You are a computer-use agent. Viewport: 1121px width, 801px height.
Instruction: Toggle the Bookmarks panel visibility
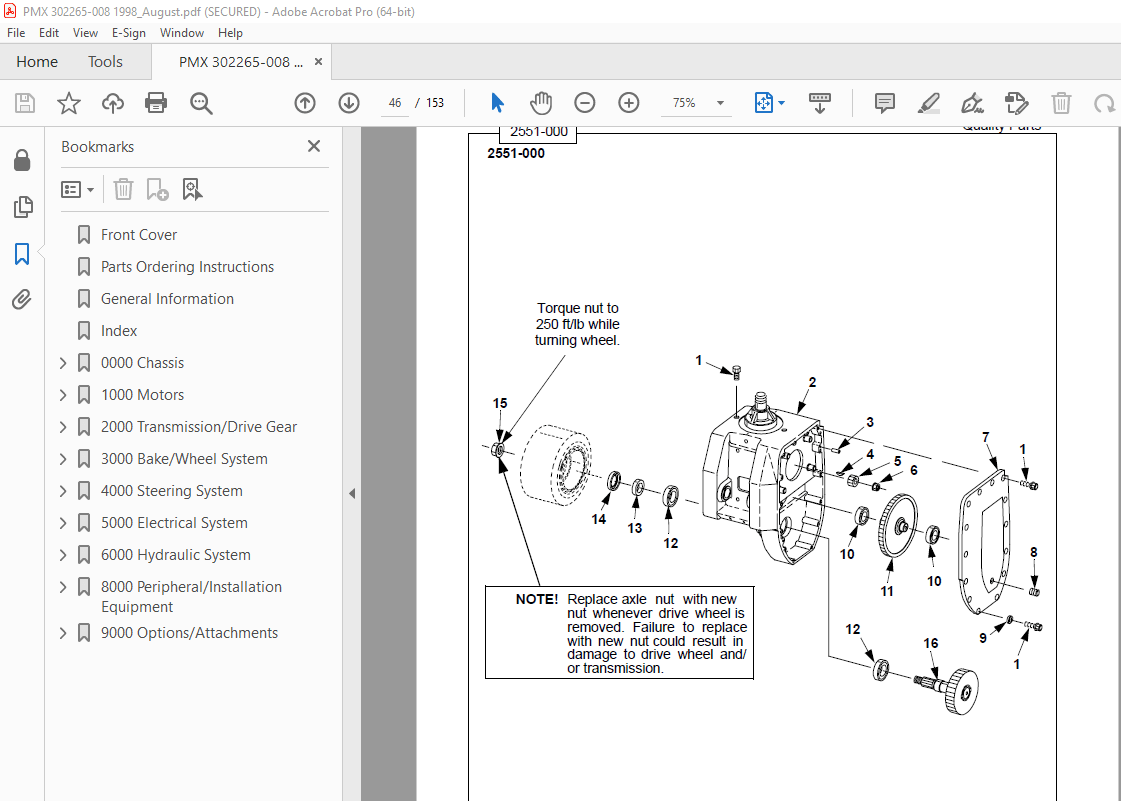click(23, 254)
